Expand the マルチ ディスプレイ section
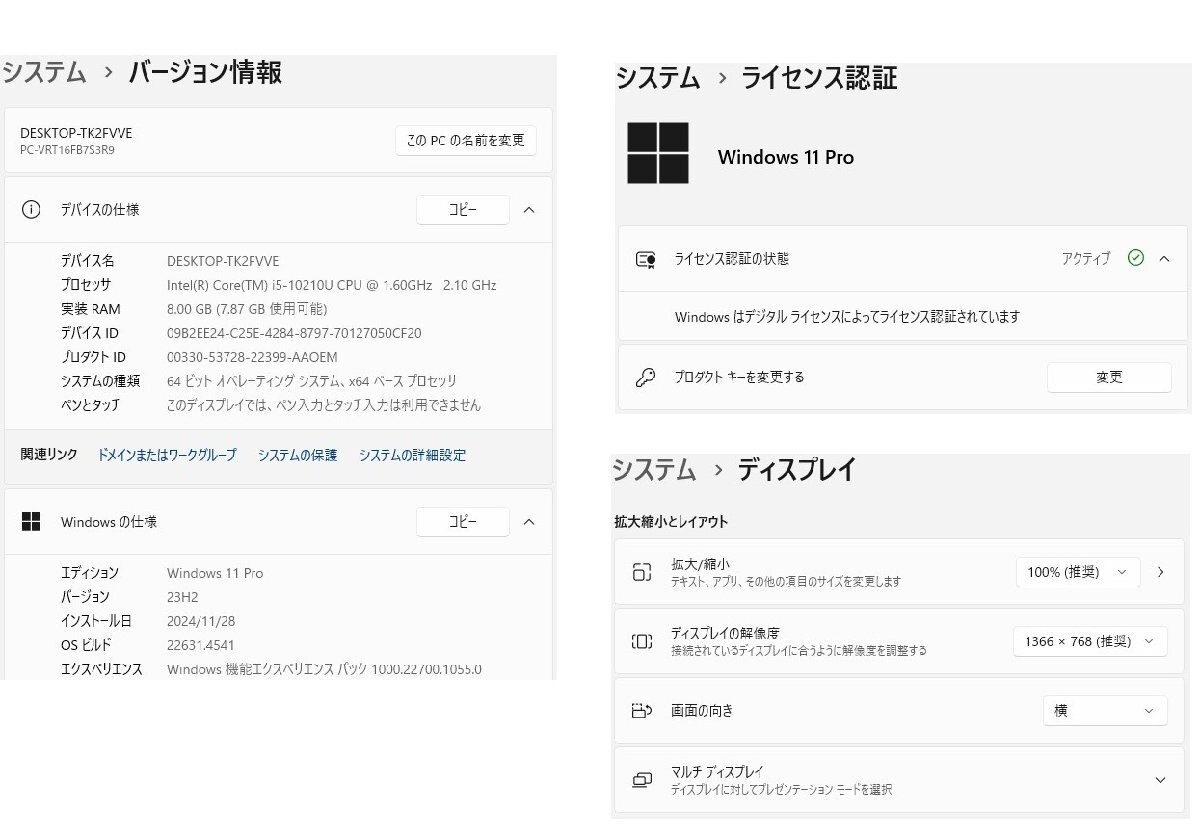This screenshot has width=1200, height=835. coord(1160,780)
